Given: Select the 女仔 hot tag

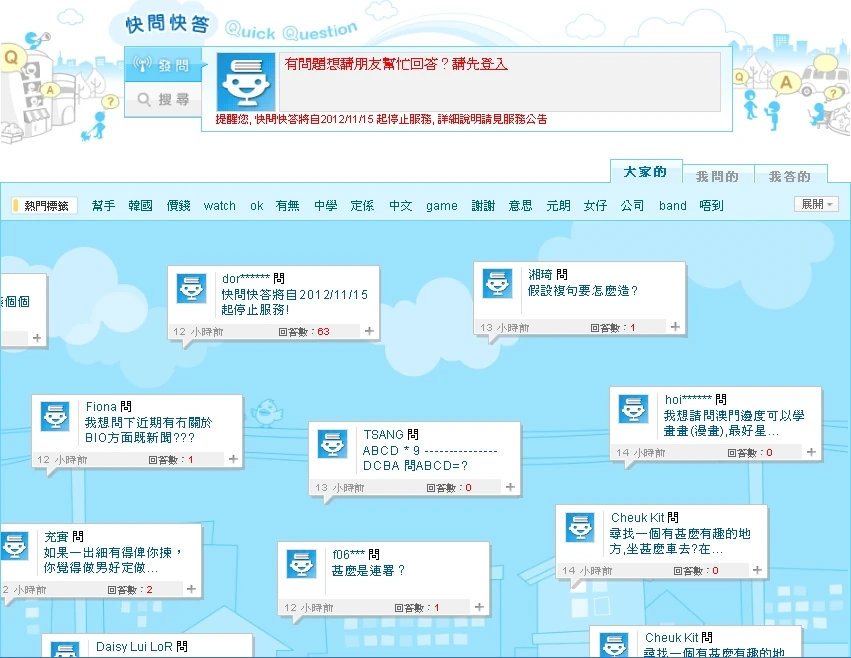Looking at the screenshot, I should click(x=595, y=206).
